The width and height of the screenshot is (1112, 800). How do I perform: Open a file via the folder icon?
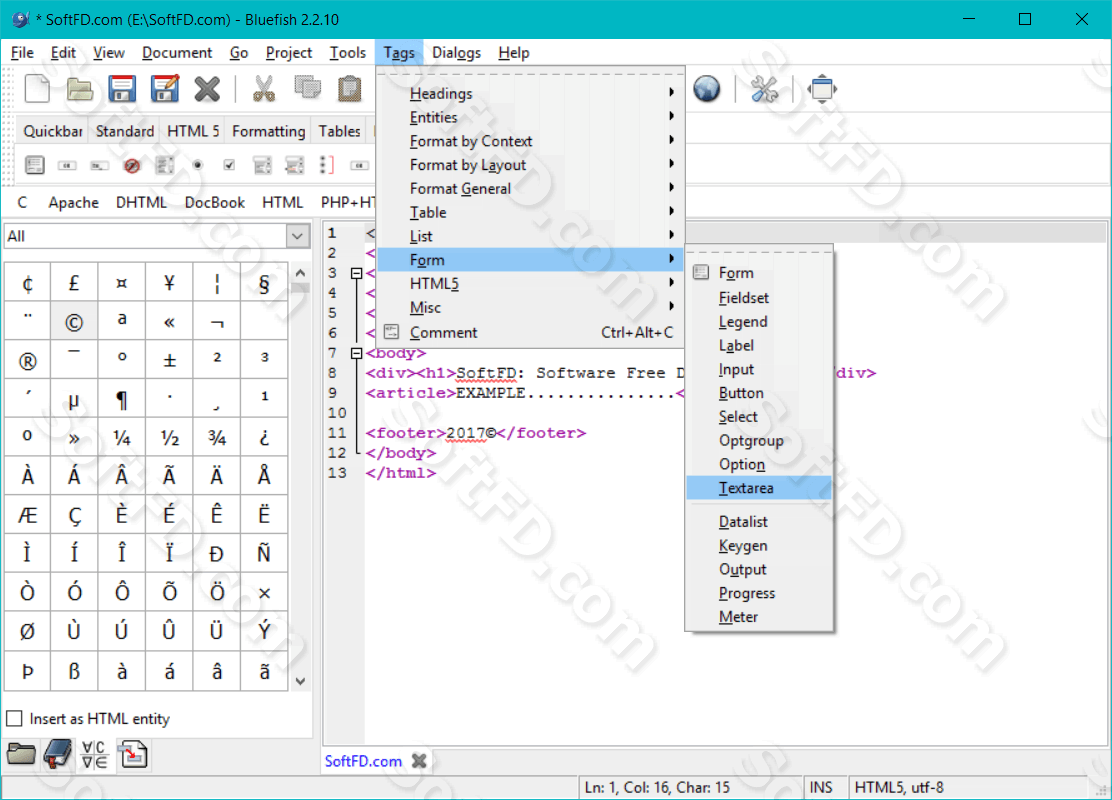pos(79,89)
